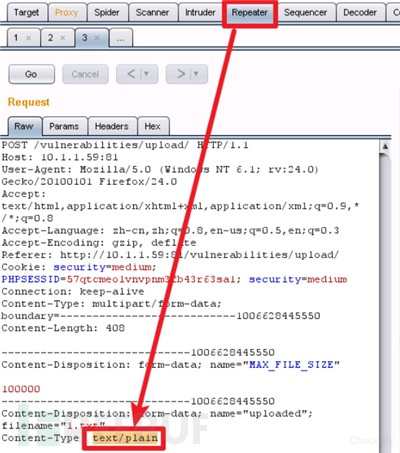Select Repeater request tab 2
The image size is (400, 453).
[x=50, y=38]
